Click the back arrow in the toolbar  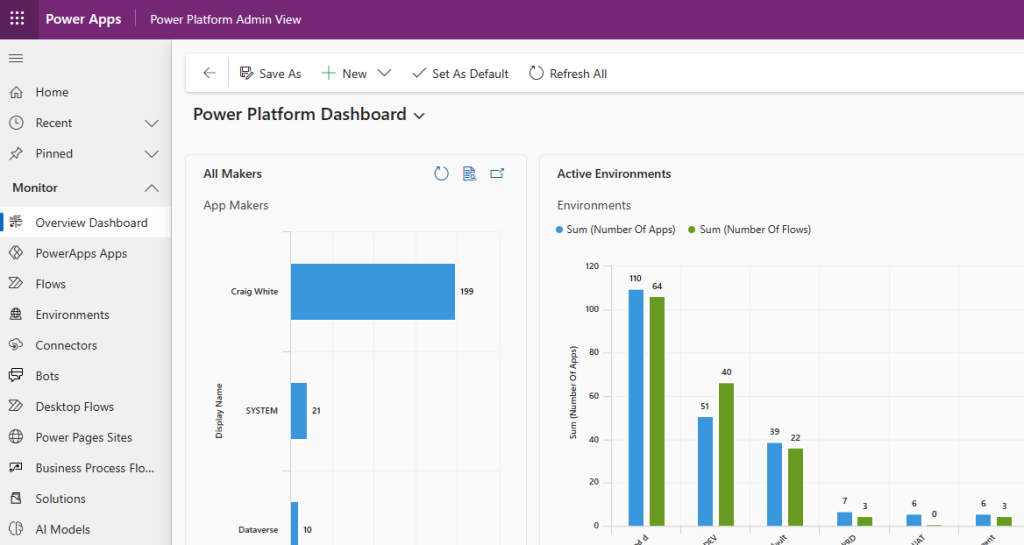209,73
